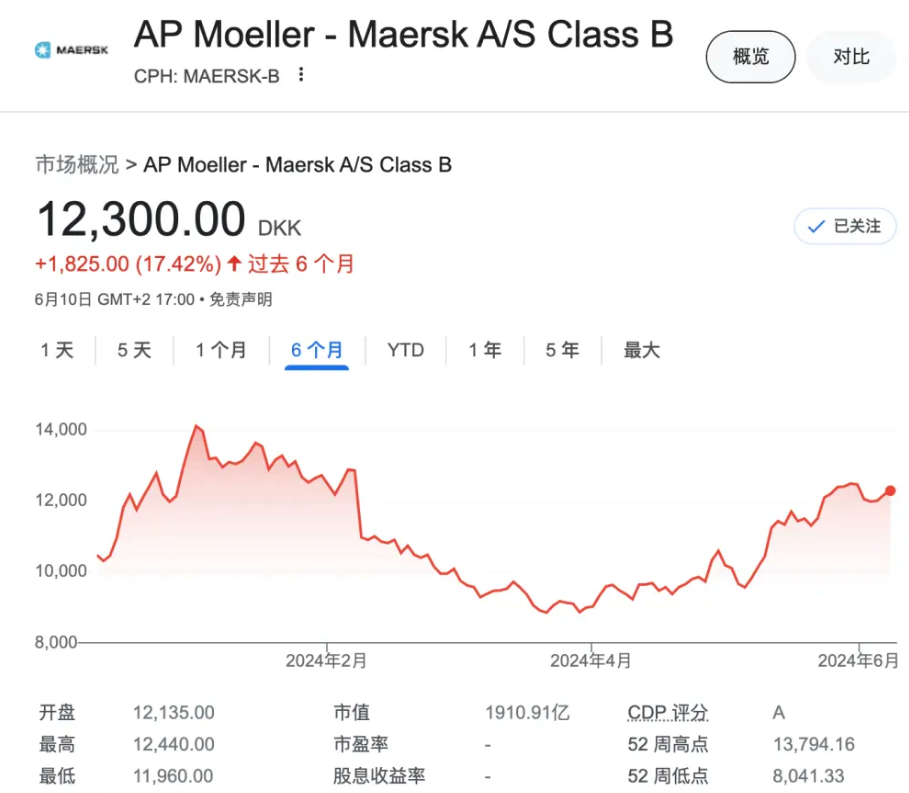Select the 5 天 time range
This screenshot has height=793, width=909.
point(134,350)
